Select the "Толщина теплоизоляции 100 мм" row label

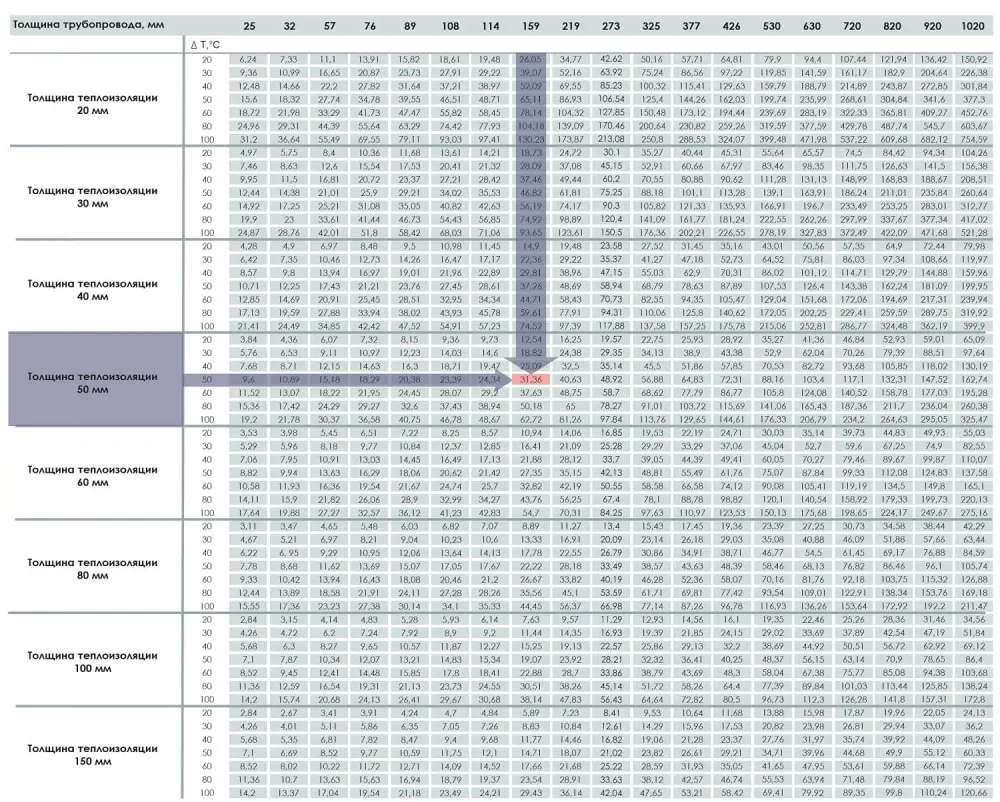click(x=92, y=662)
